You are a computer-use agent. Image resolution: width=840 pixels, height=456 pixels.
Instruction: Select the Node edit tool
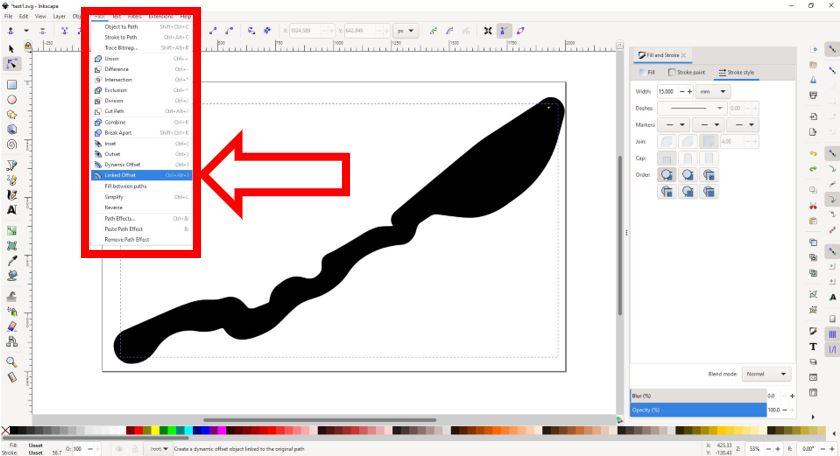(x=11, y=64)
